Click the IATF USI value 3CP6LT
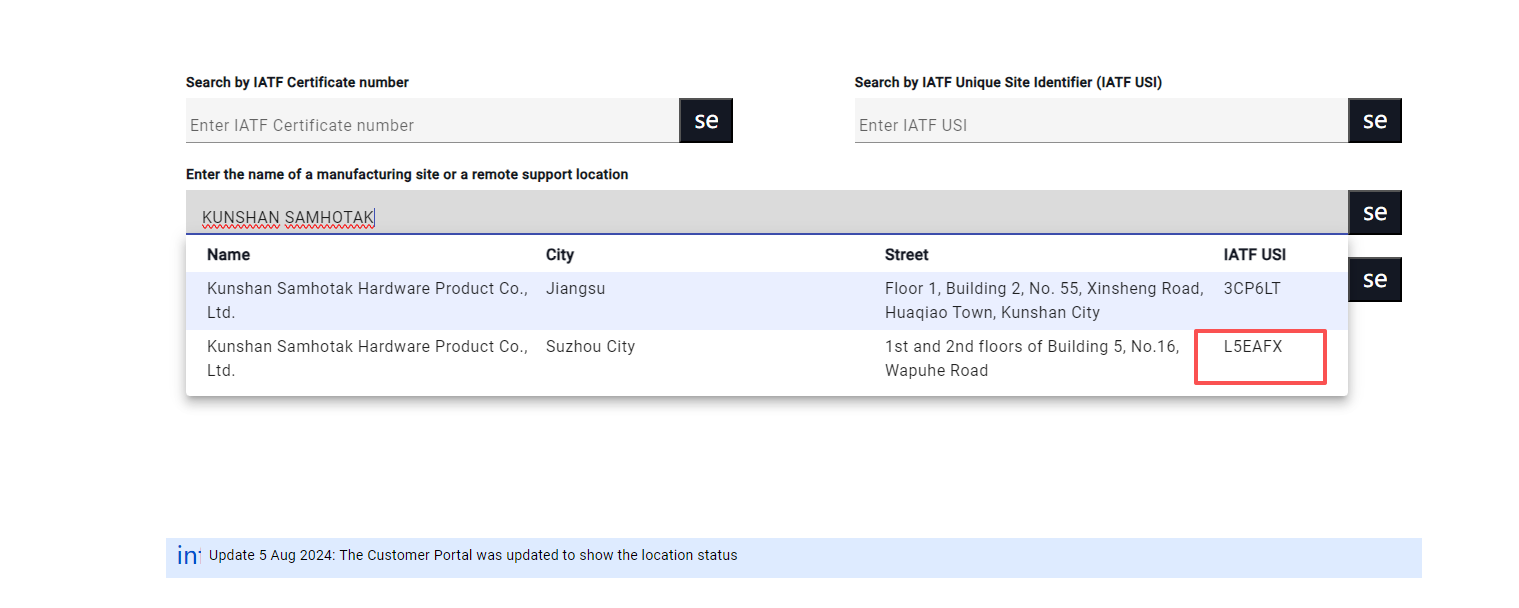 click(1252, 288)
